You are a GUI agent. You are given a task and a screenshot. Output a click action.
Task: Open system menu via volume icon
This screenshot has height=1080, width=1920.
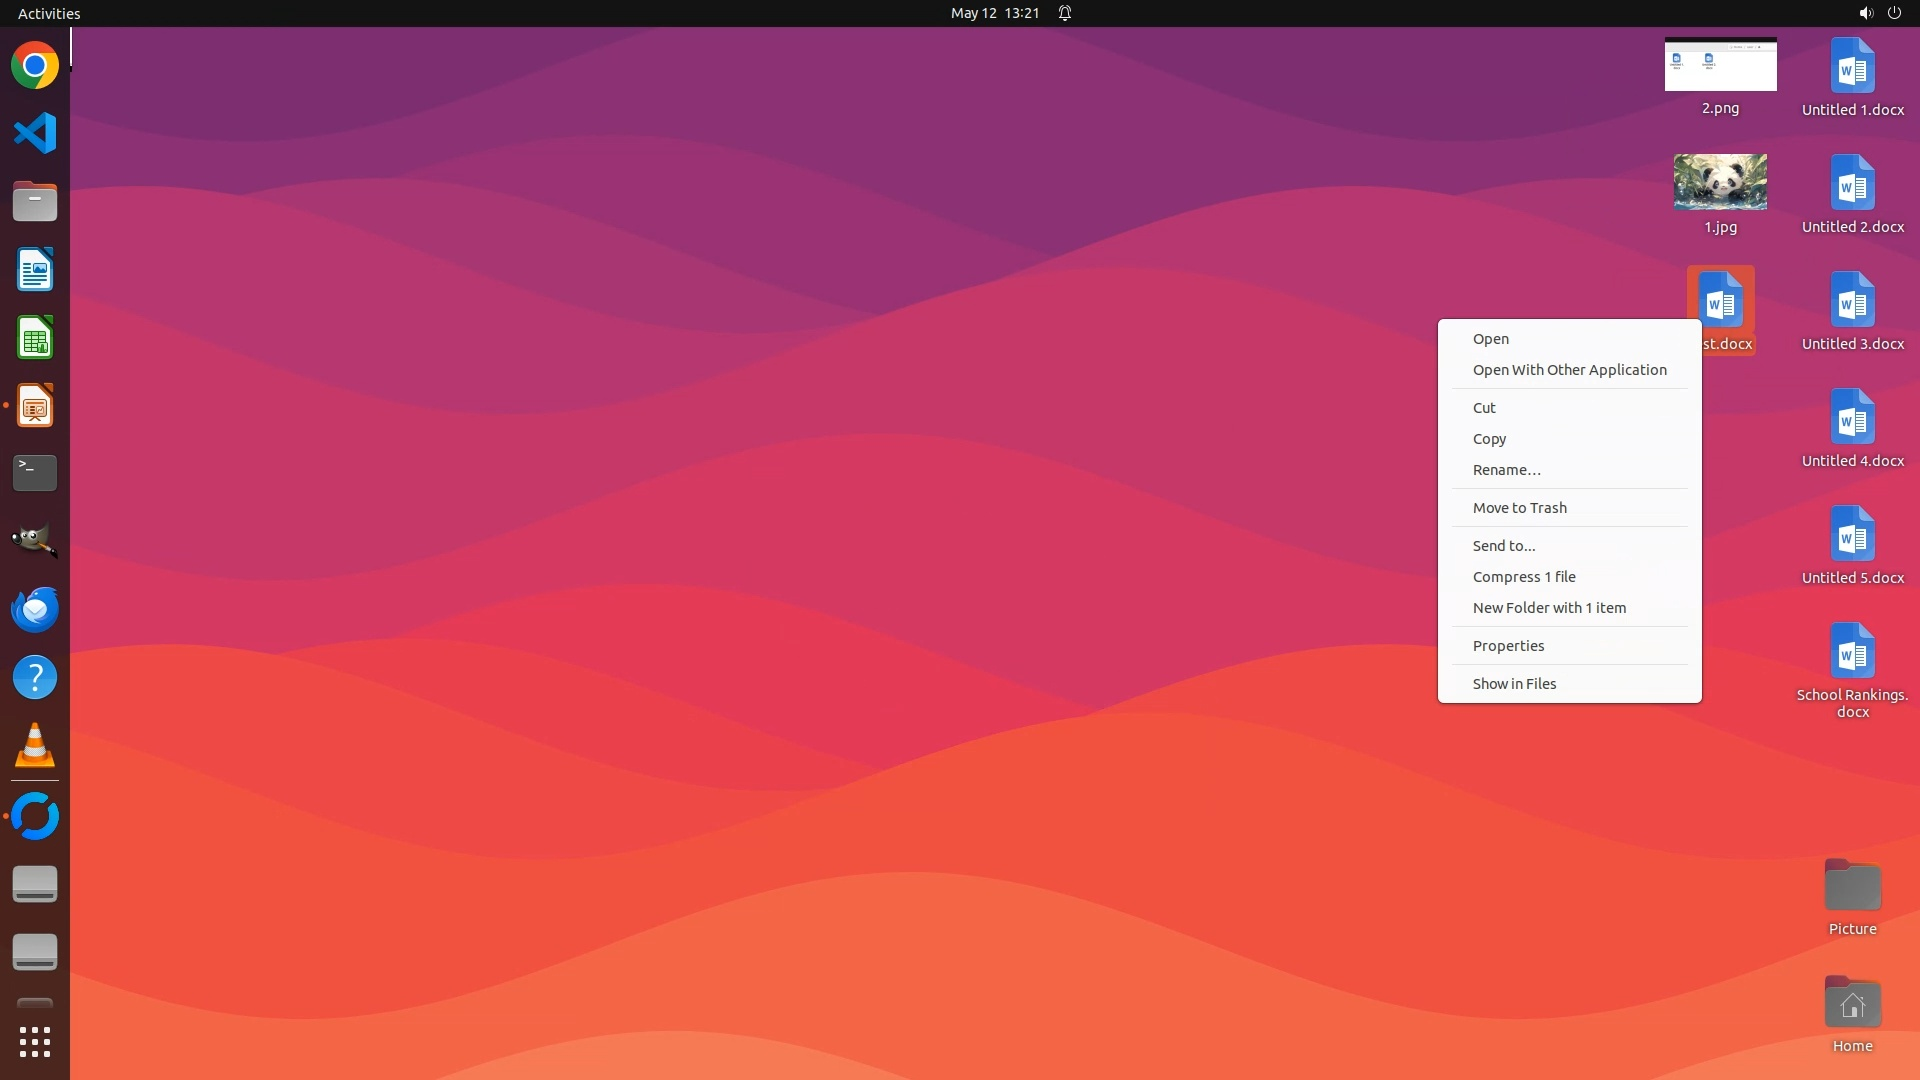pyautogui.click(x=1865, y=13)
